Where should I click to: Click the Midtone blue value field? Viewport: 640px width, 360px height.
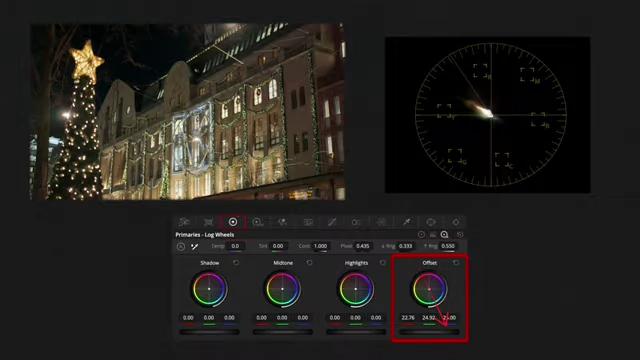pyautogui.click(x=303, y=318)
